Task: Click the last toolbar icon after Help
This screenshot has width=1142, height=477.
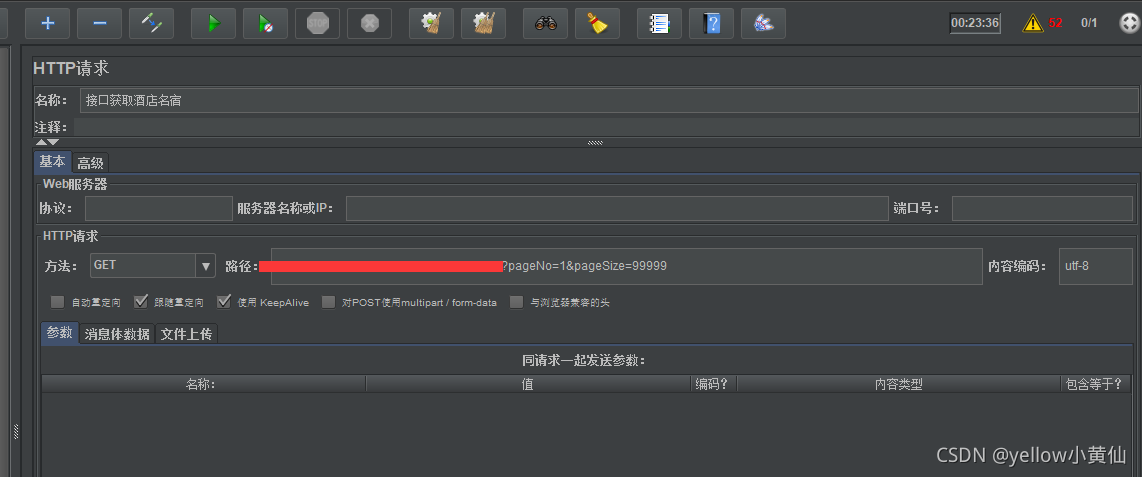Action: pos(763,23)
